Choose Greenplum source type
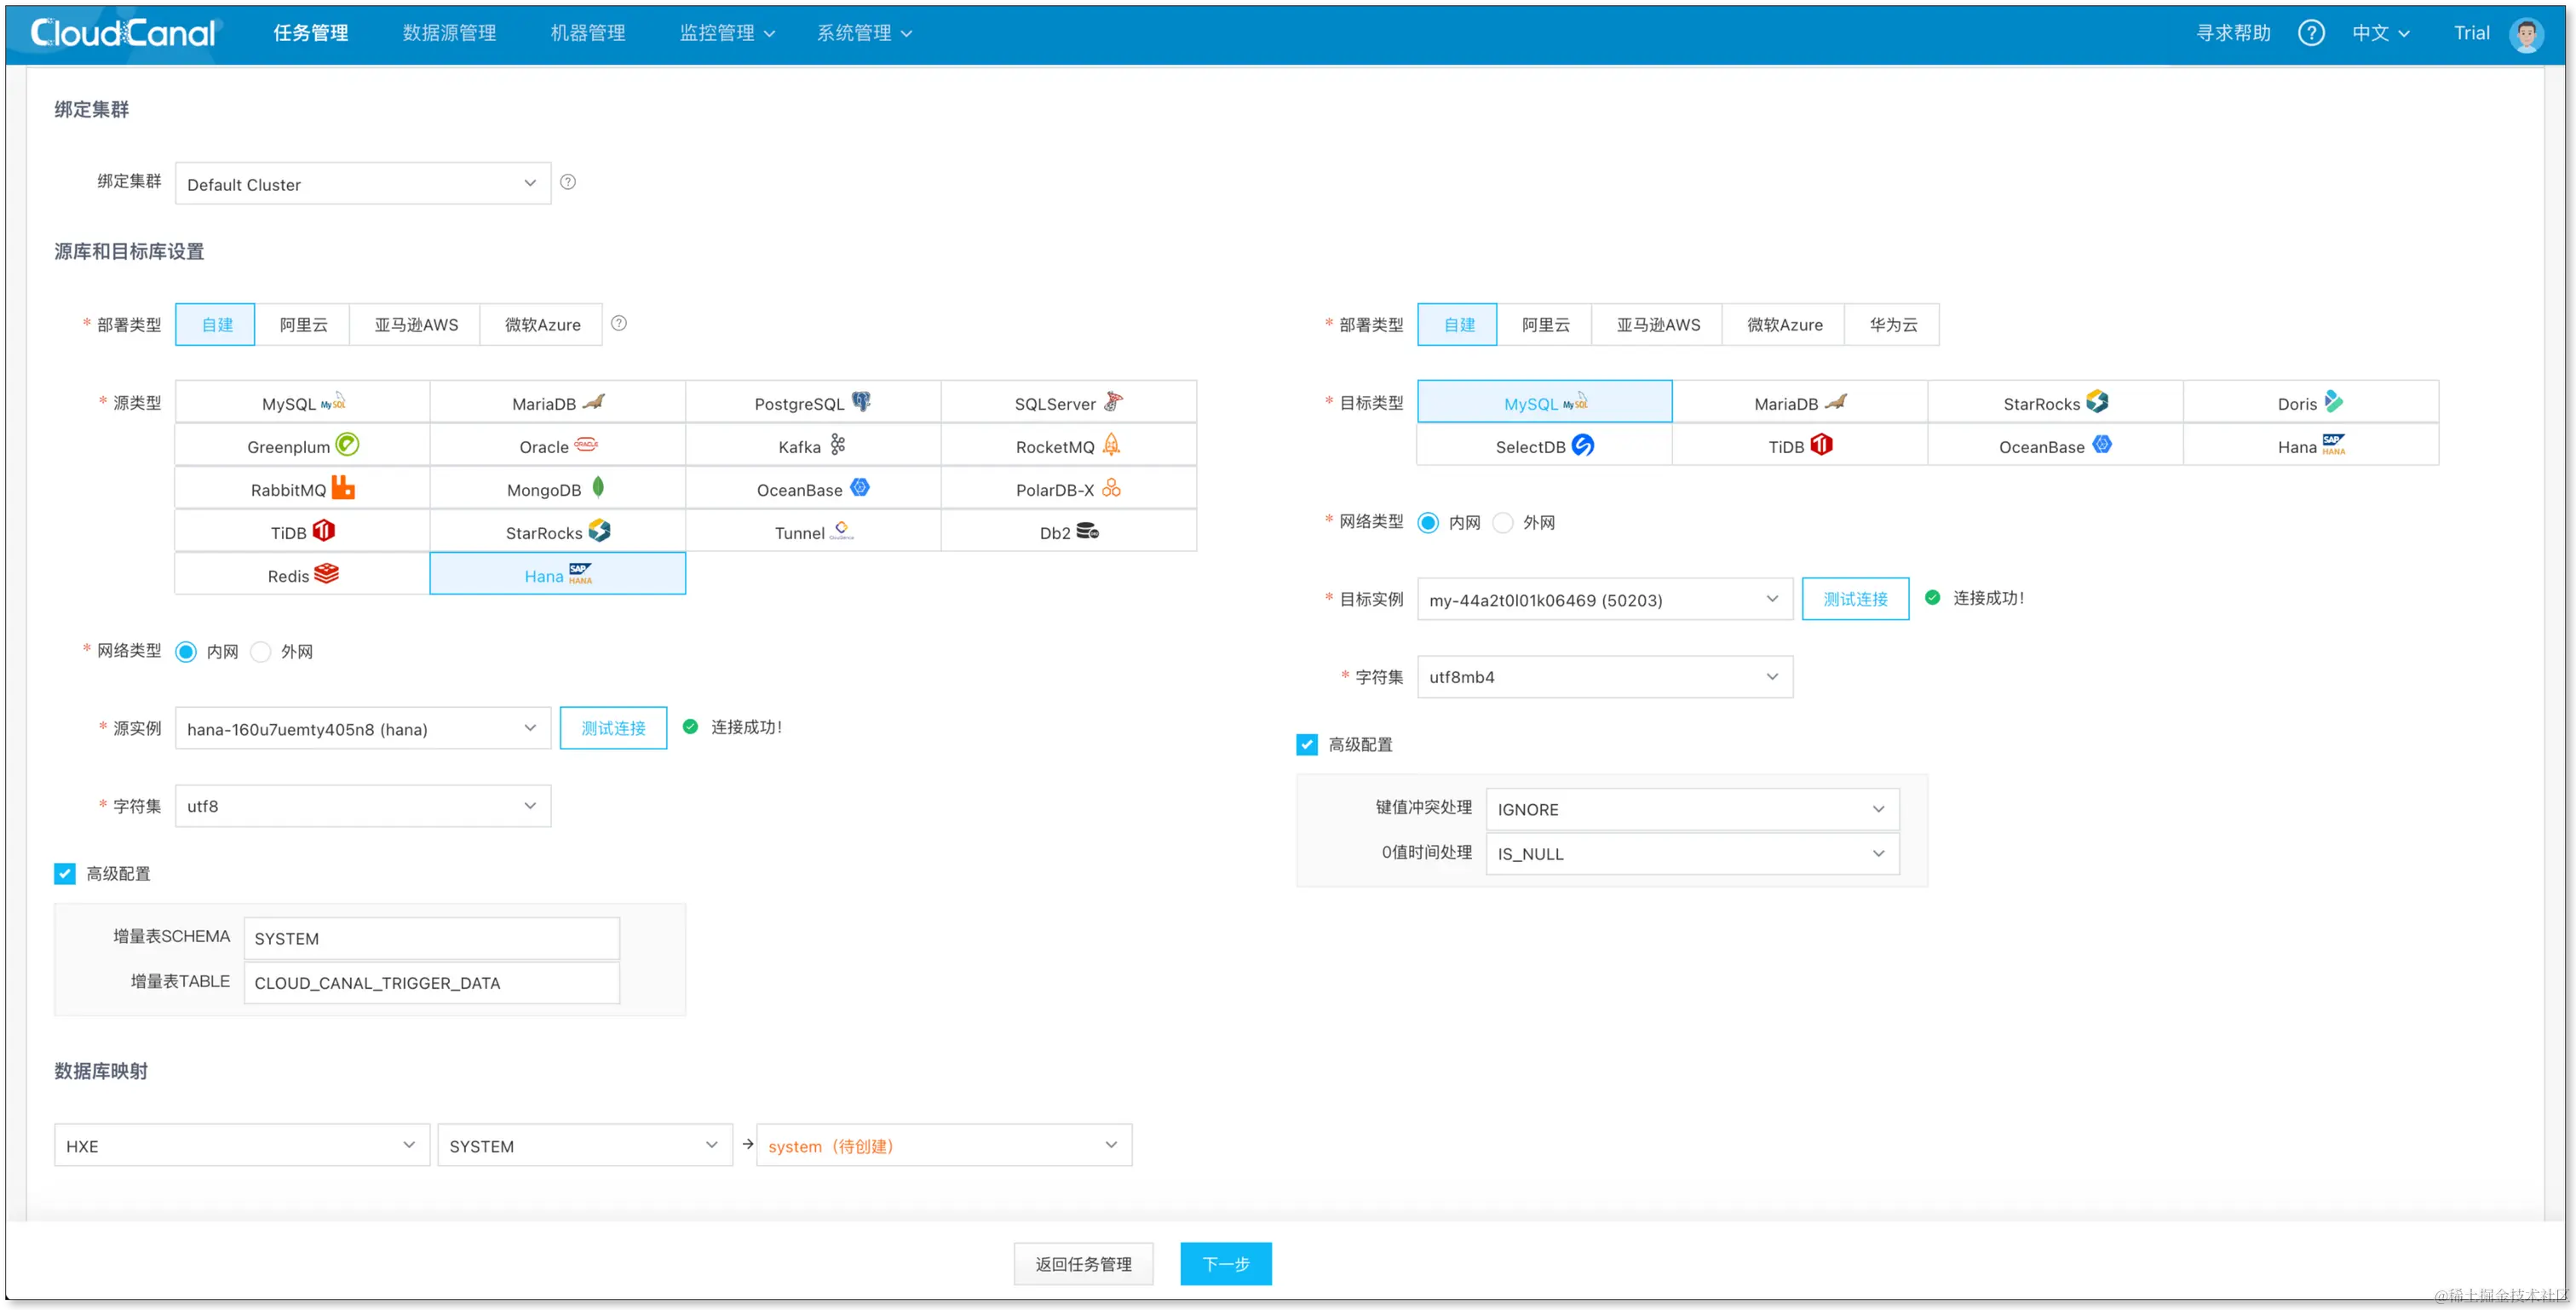This screenshot has width=2576, height=1310. click(x=302, y=446)
